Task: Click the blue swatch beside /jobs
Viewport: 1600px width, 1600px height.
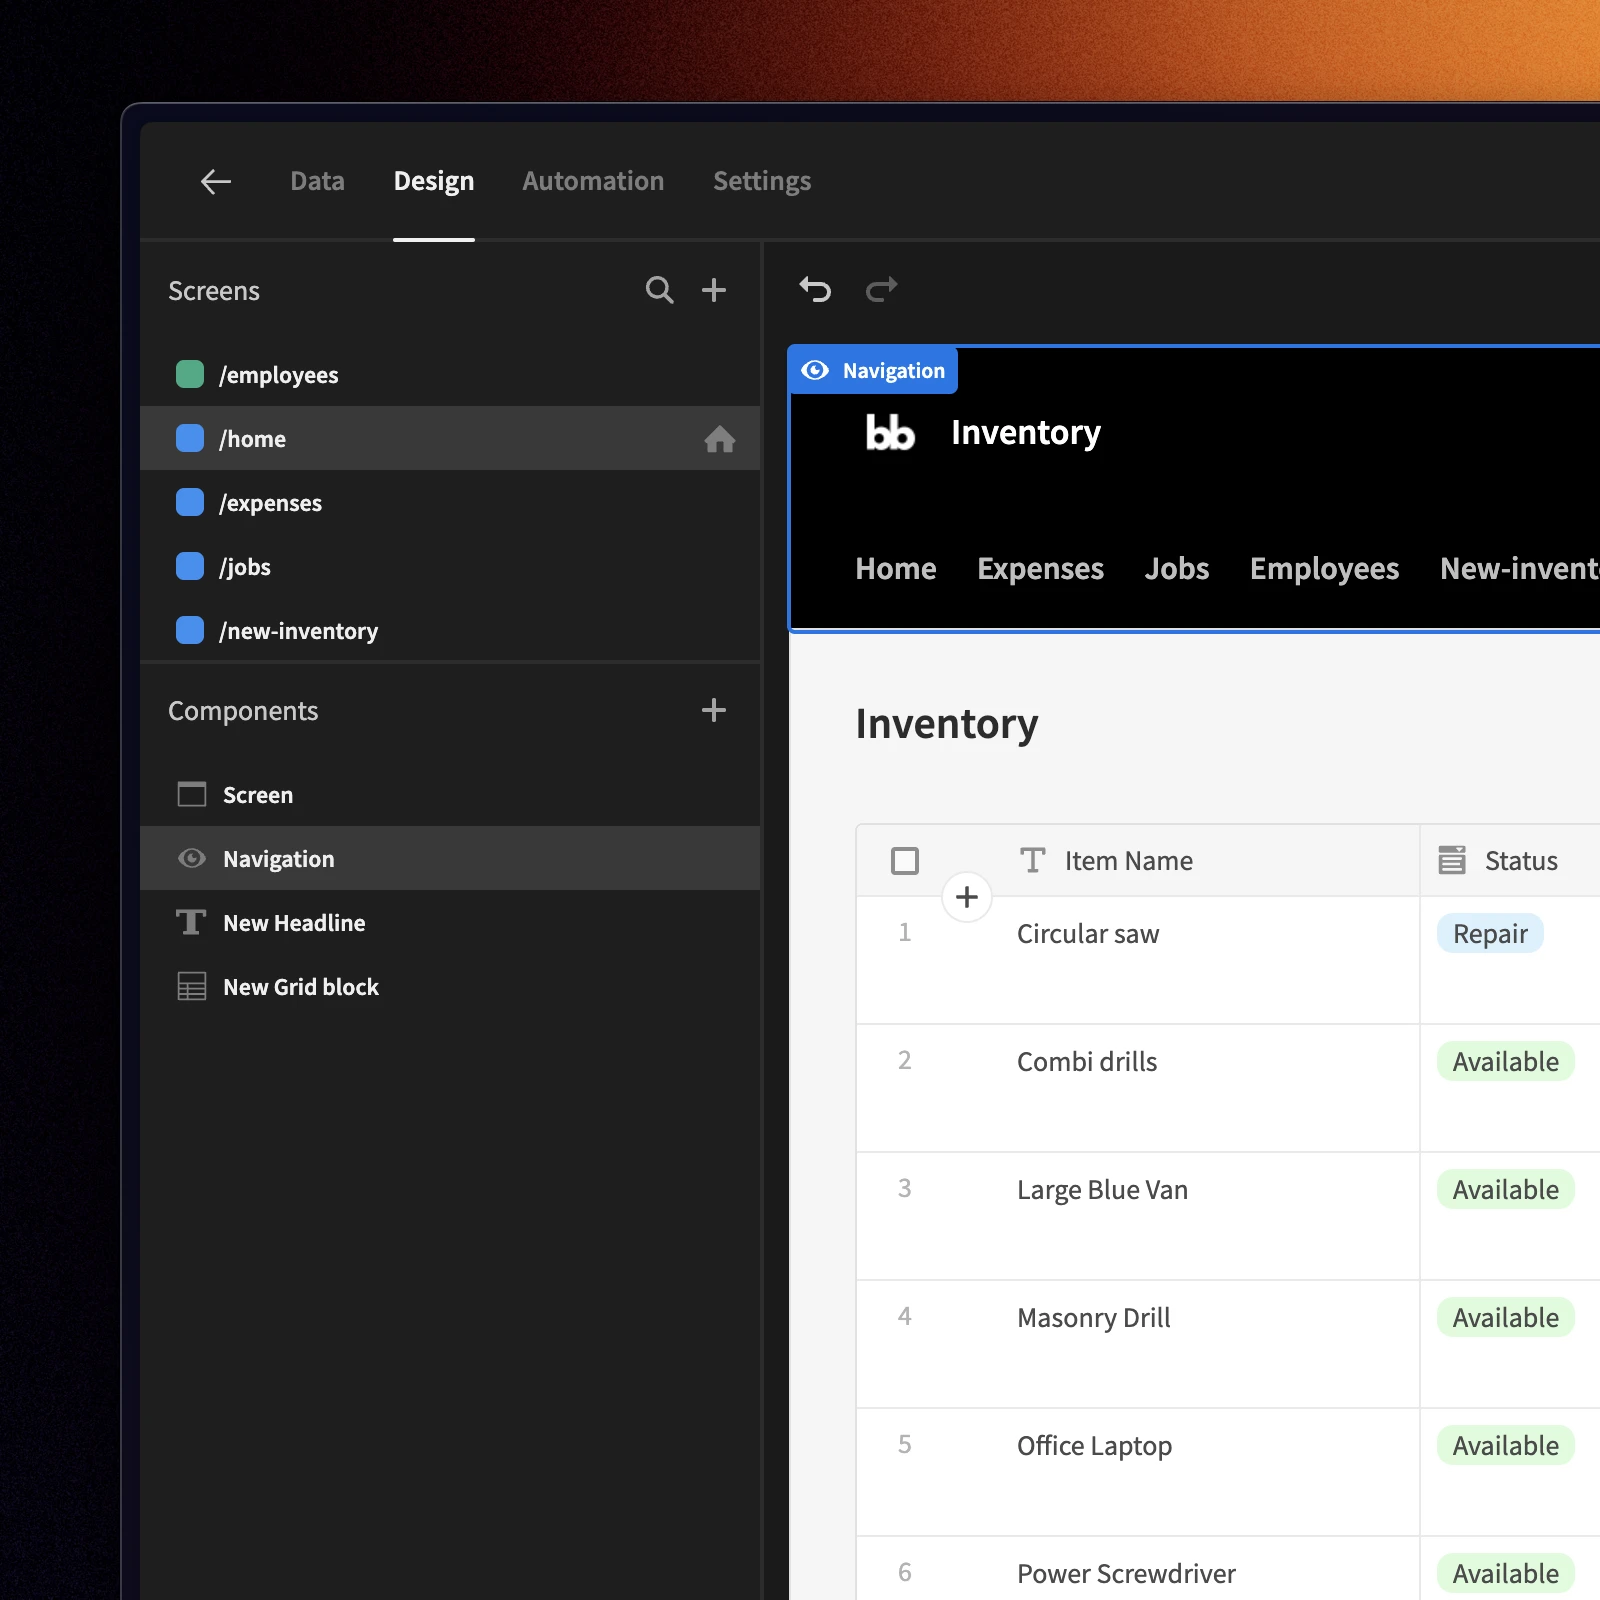Action: 190,566
